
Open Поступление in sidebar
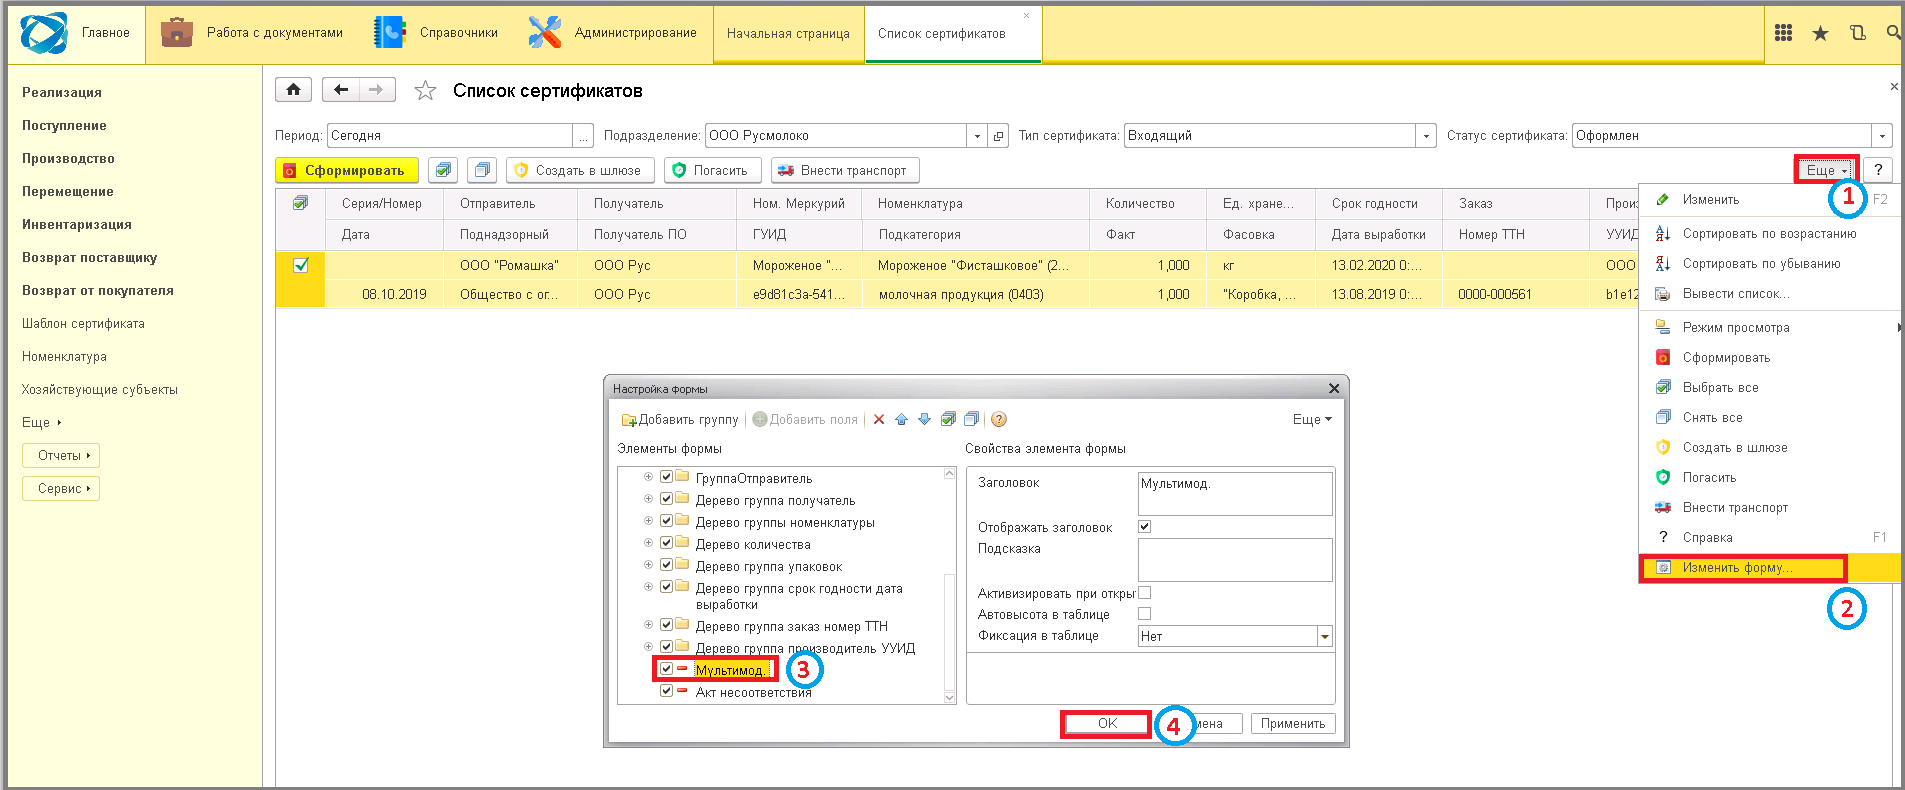(x=64, y=125)
